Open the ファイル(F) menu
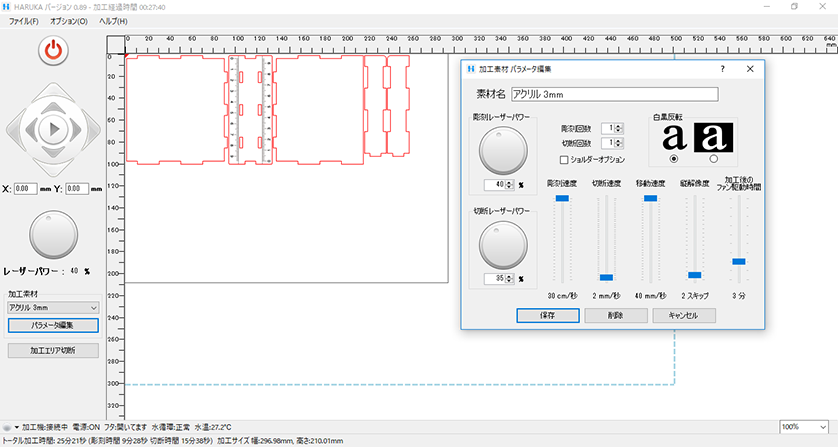The height and width of the screenshot is (447, 838). [24, 21]
